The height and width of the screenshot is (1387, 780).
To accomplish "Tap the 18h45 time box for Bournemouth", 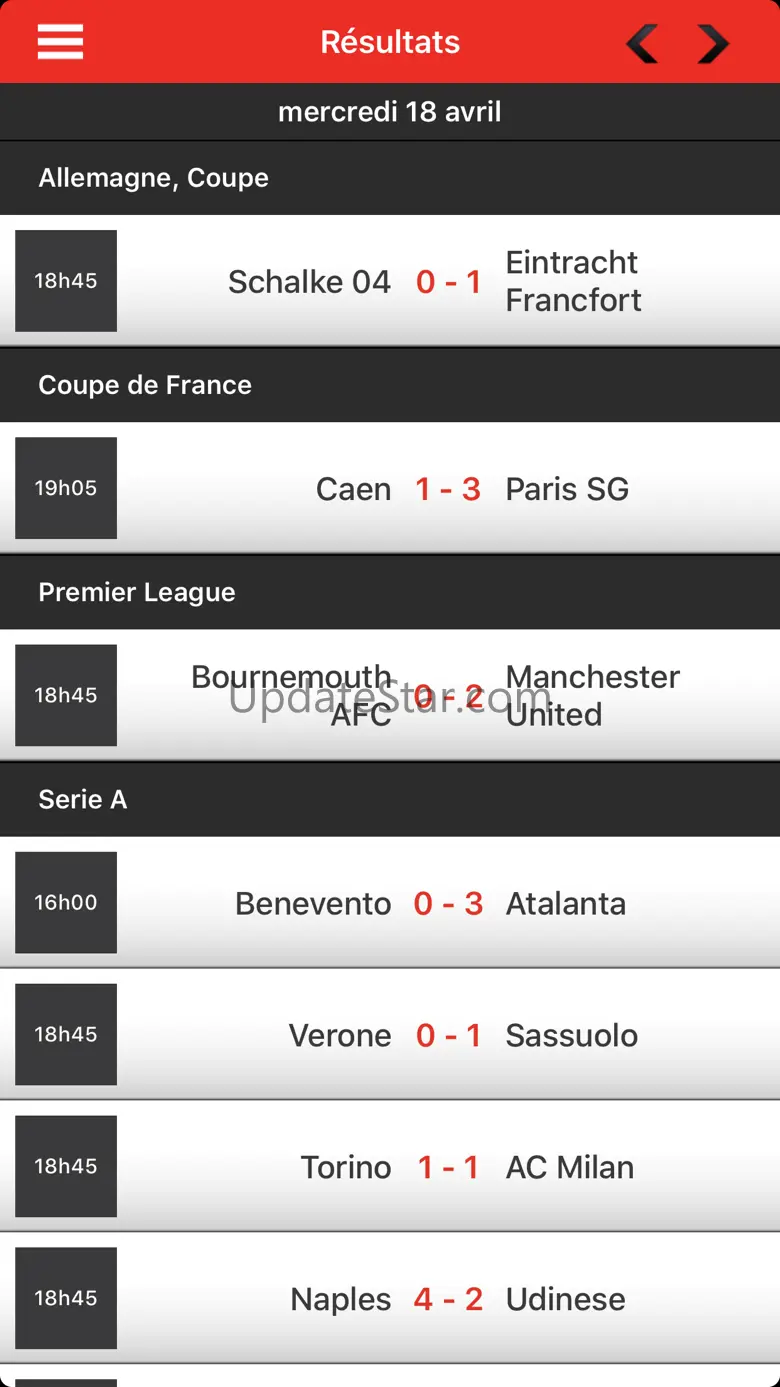I will tap(66, 695).
